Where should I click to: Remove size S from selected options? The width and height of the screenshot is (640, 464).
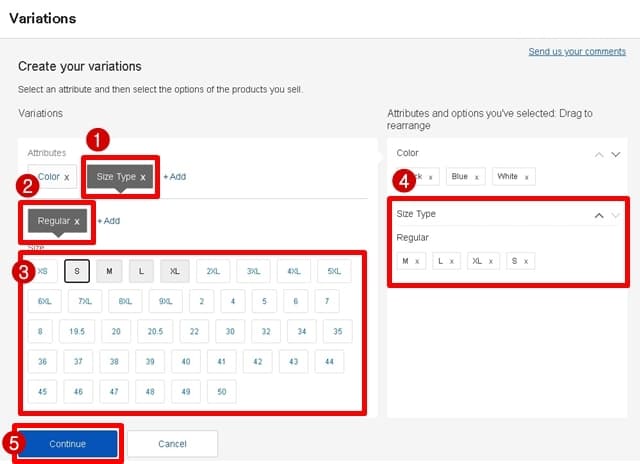(524, 261)
